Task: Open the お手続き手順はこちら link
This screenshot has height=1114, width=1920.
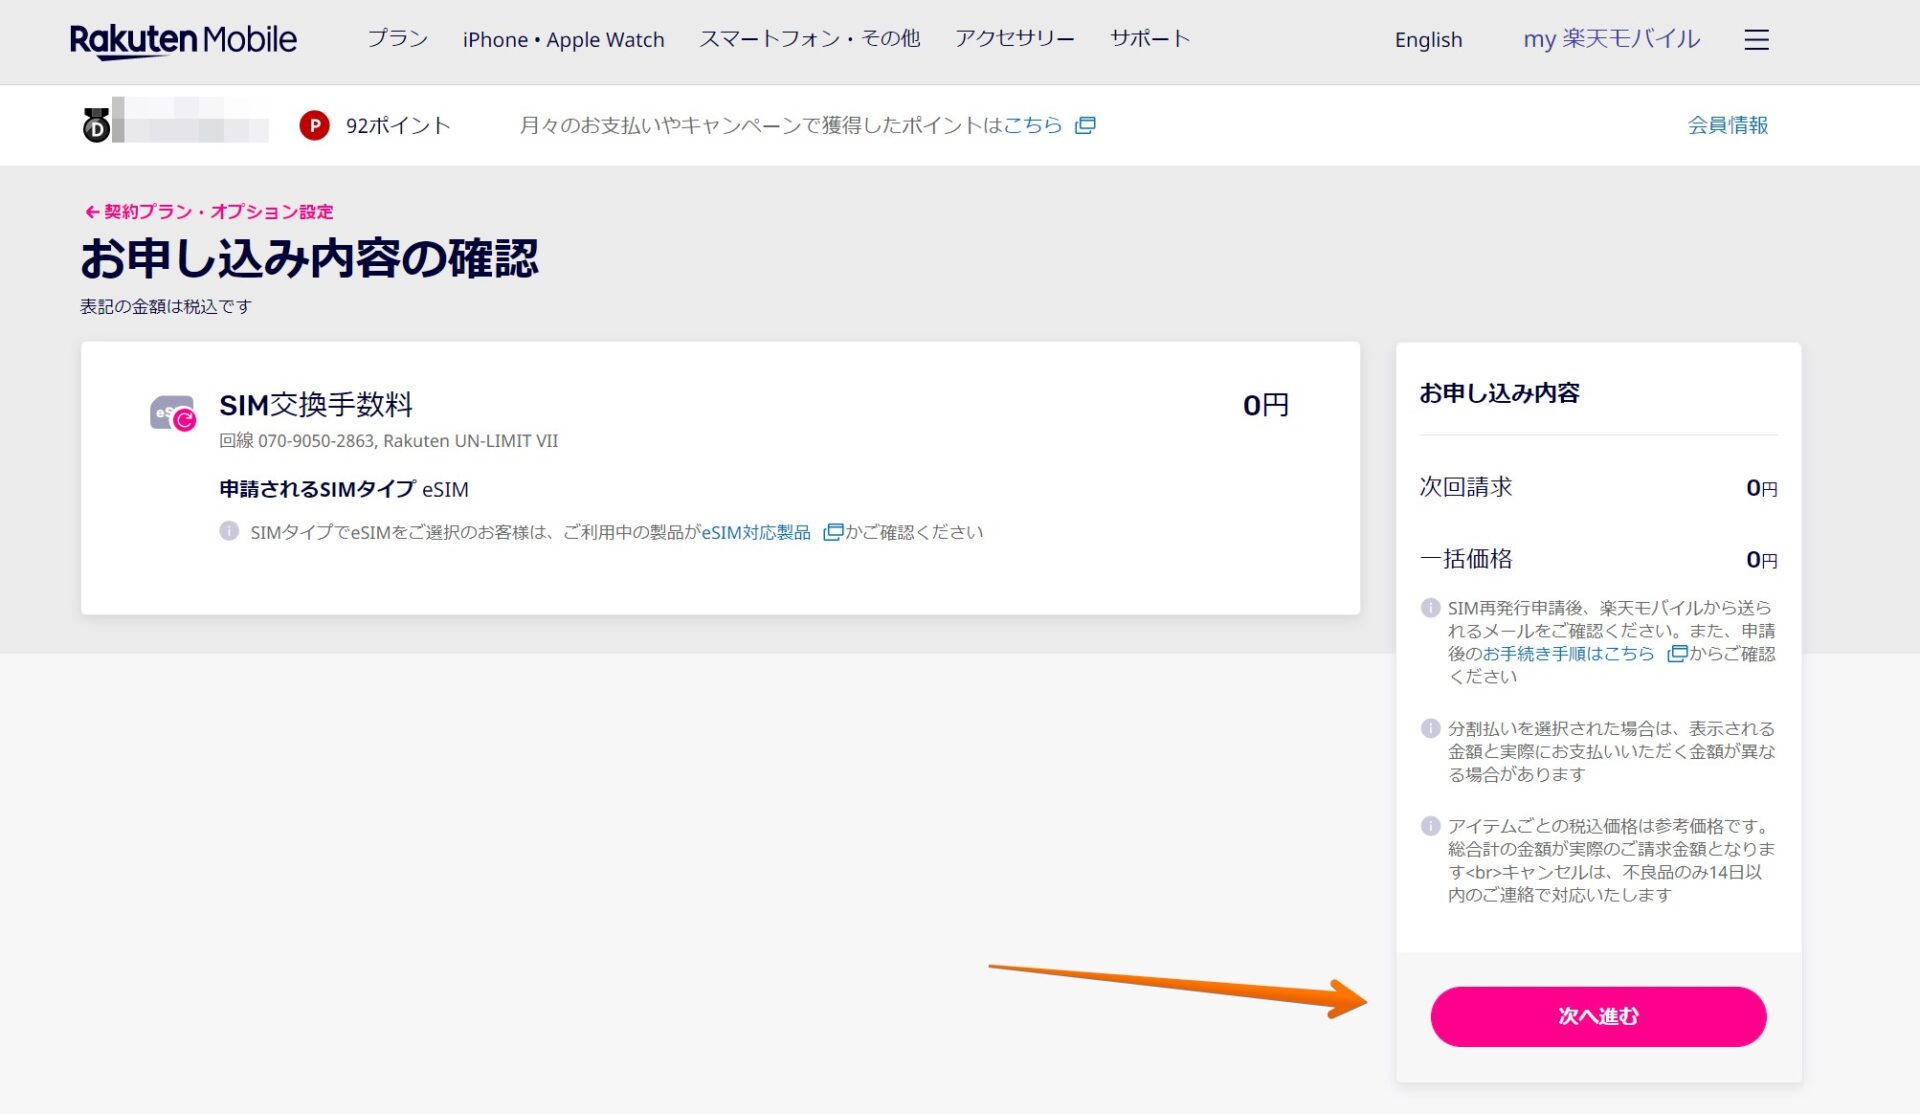Action: point(1568,653)
